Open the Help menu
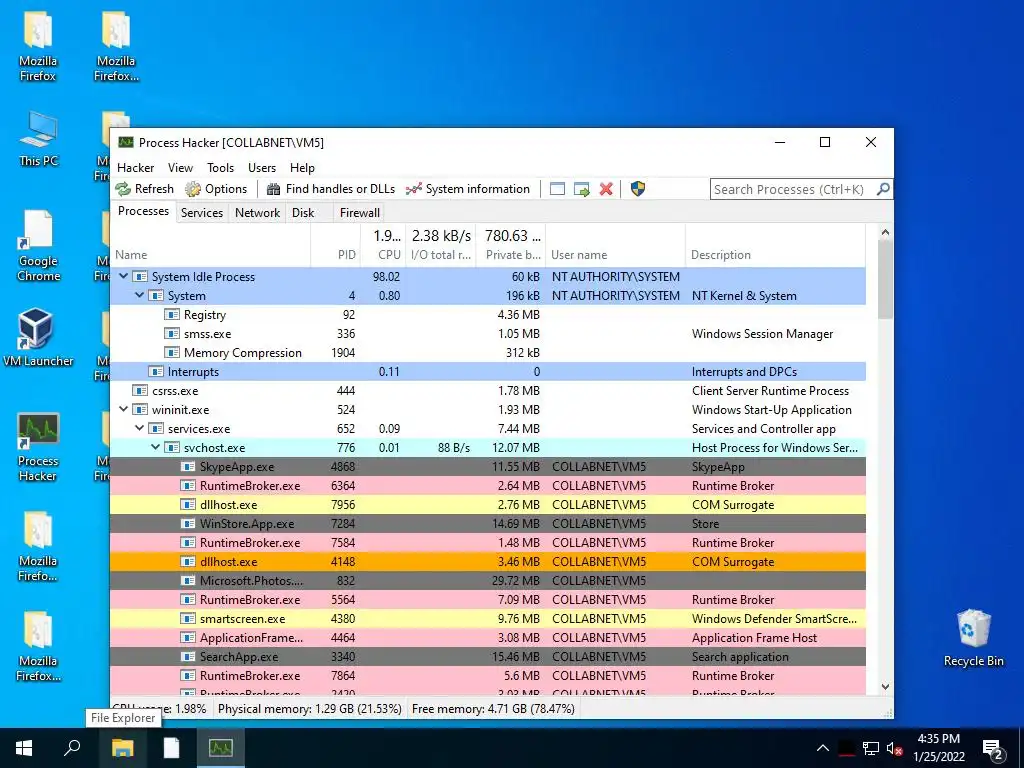Screen dimensions: 1024x768 point(302,168)
